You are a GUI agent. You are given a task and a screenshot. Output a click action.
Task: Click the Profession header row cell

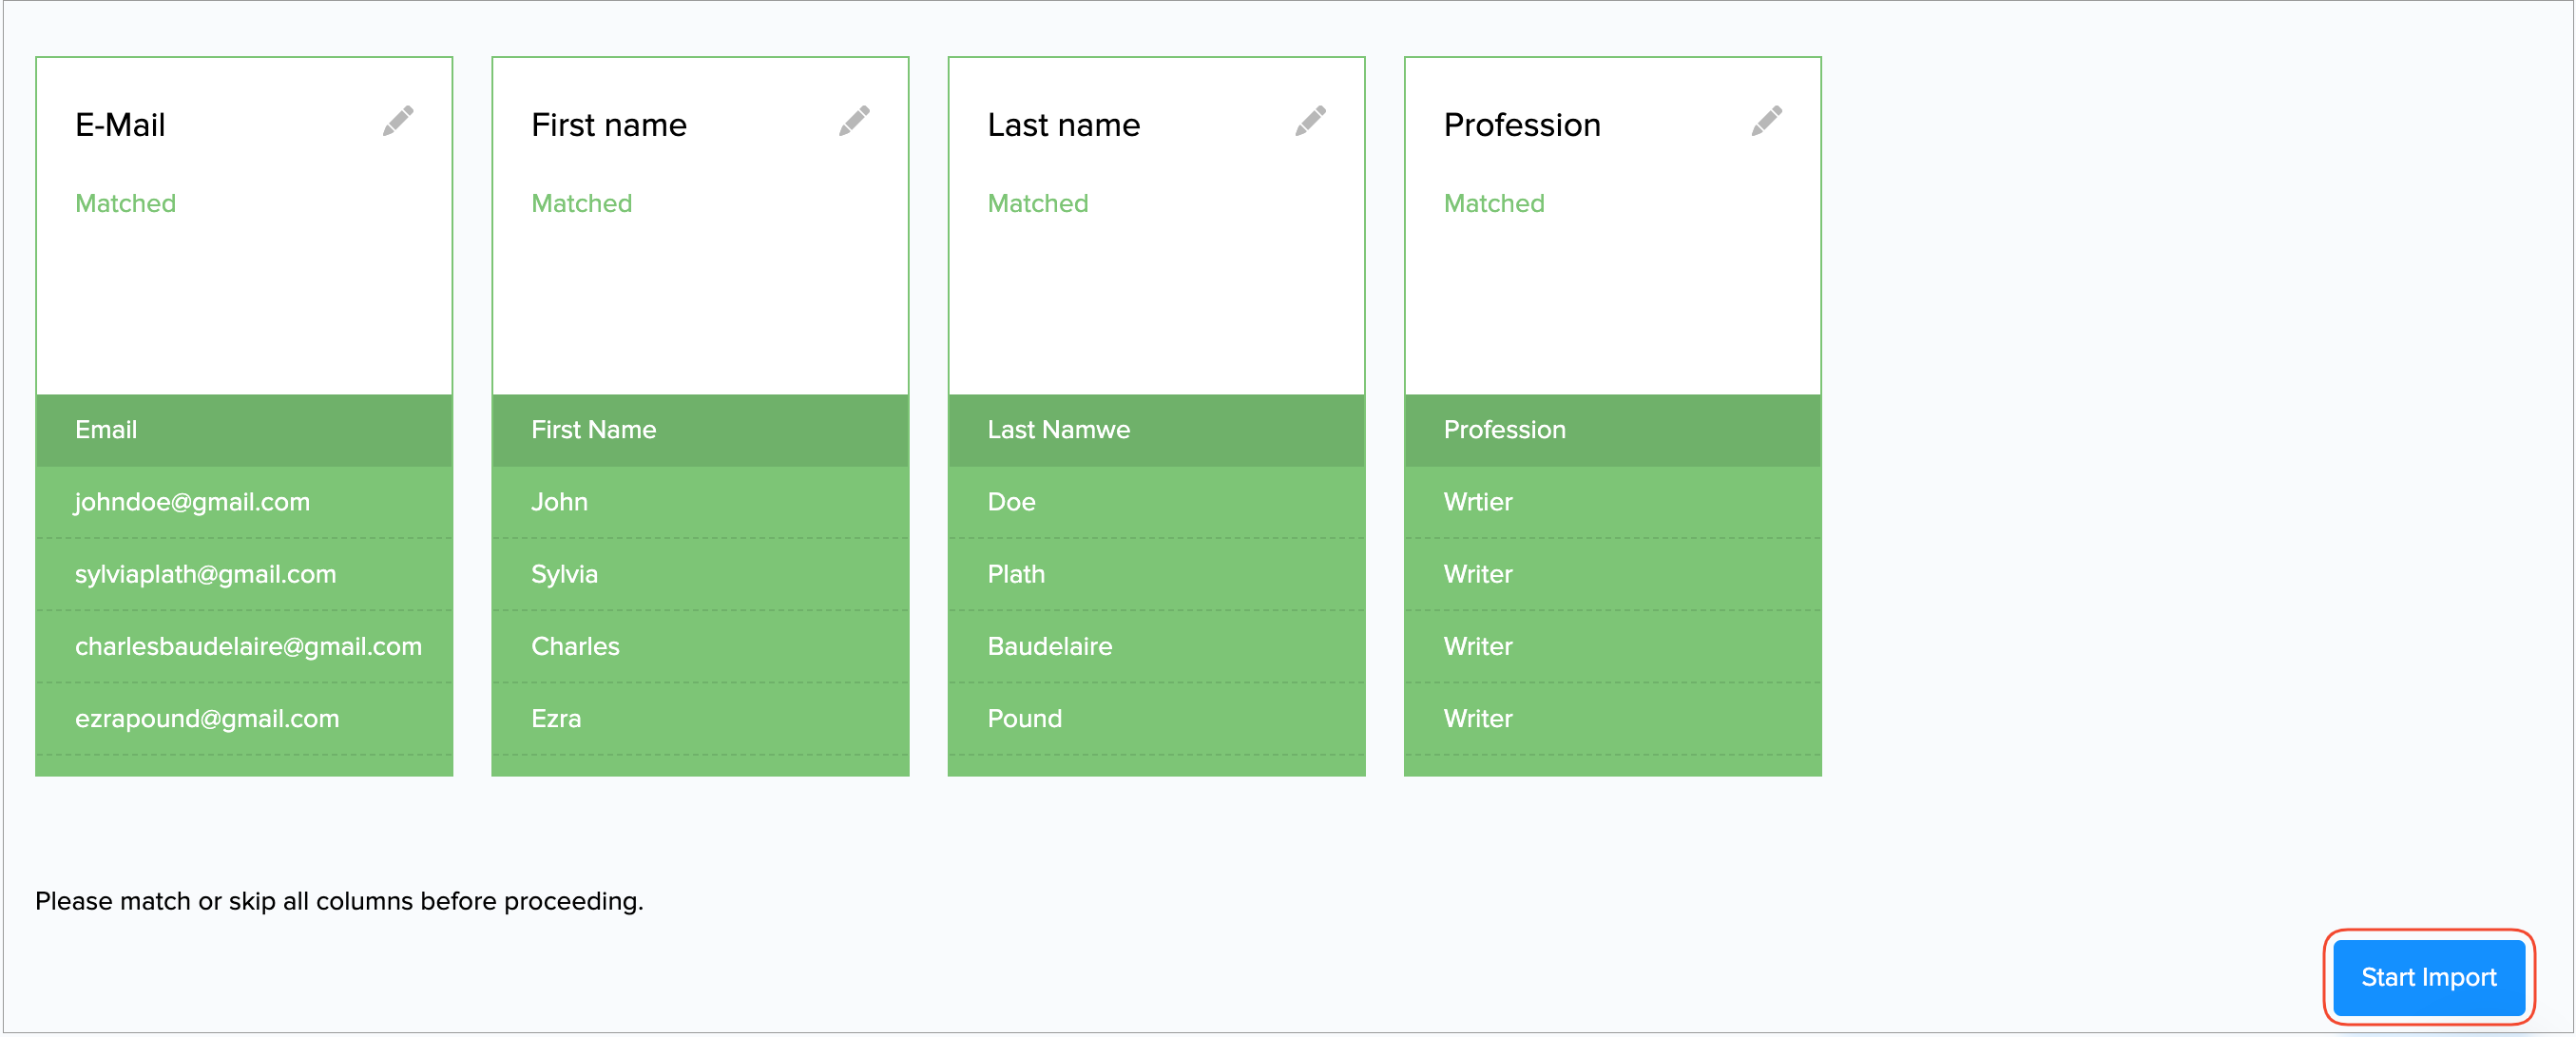click(1612, 430)
